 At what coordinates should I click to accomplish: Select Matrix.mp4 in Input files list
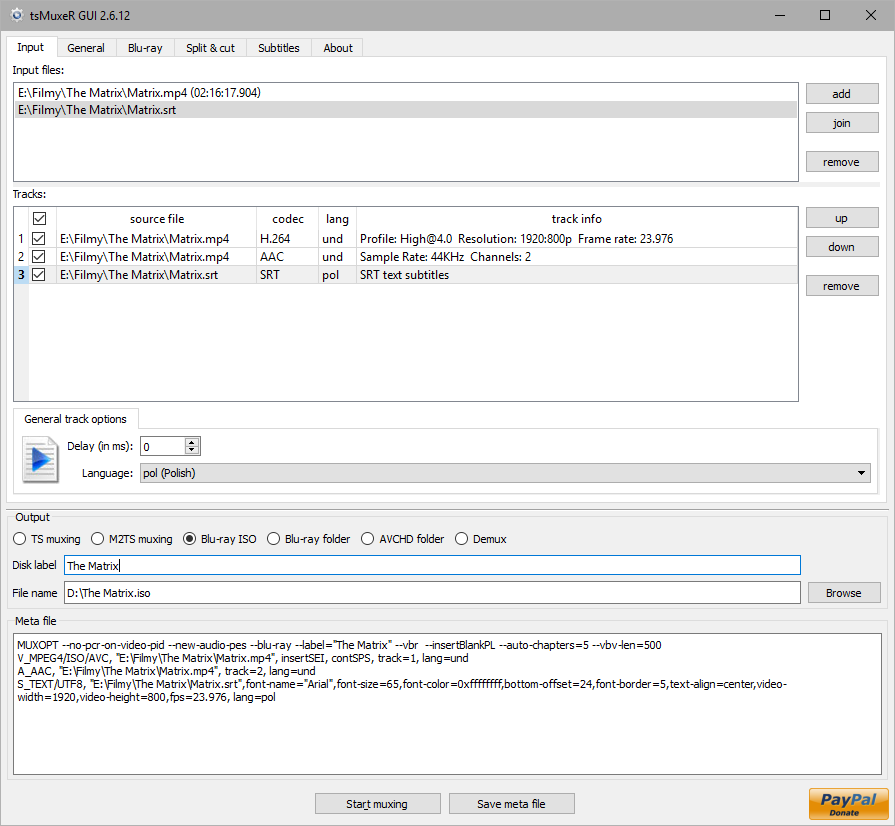(406, 92)
